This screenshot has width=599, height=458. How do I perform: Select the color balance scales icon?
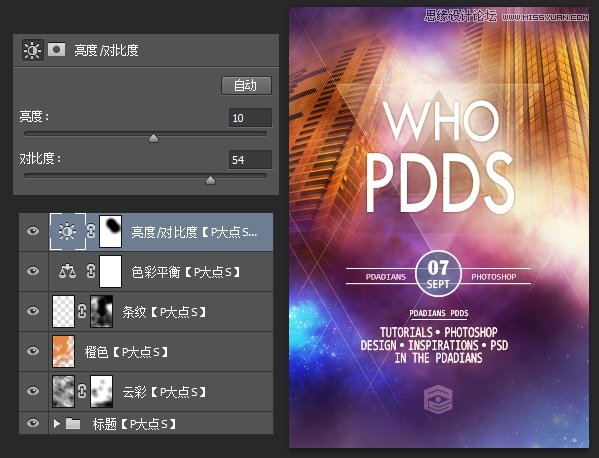click(67, 271)
